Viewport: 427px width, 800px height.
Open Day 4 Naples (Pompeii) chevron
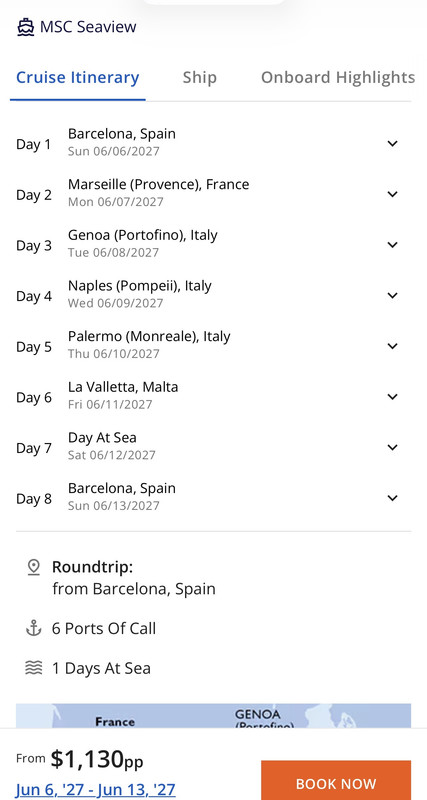(392, 295)
